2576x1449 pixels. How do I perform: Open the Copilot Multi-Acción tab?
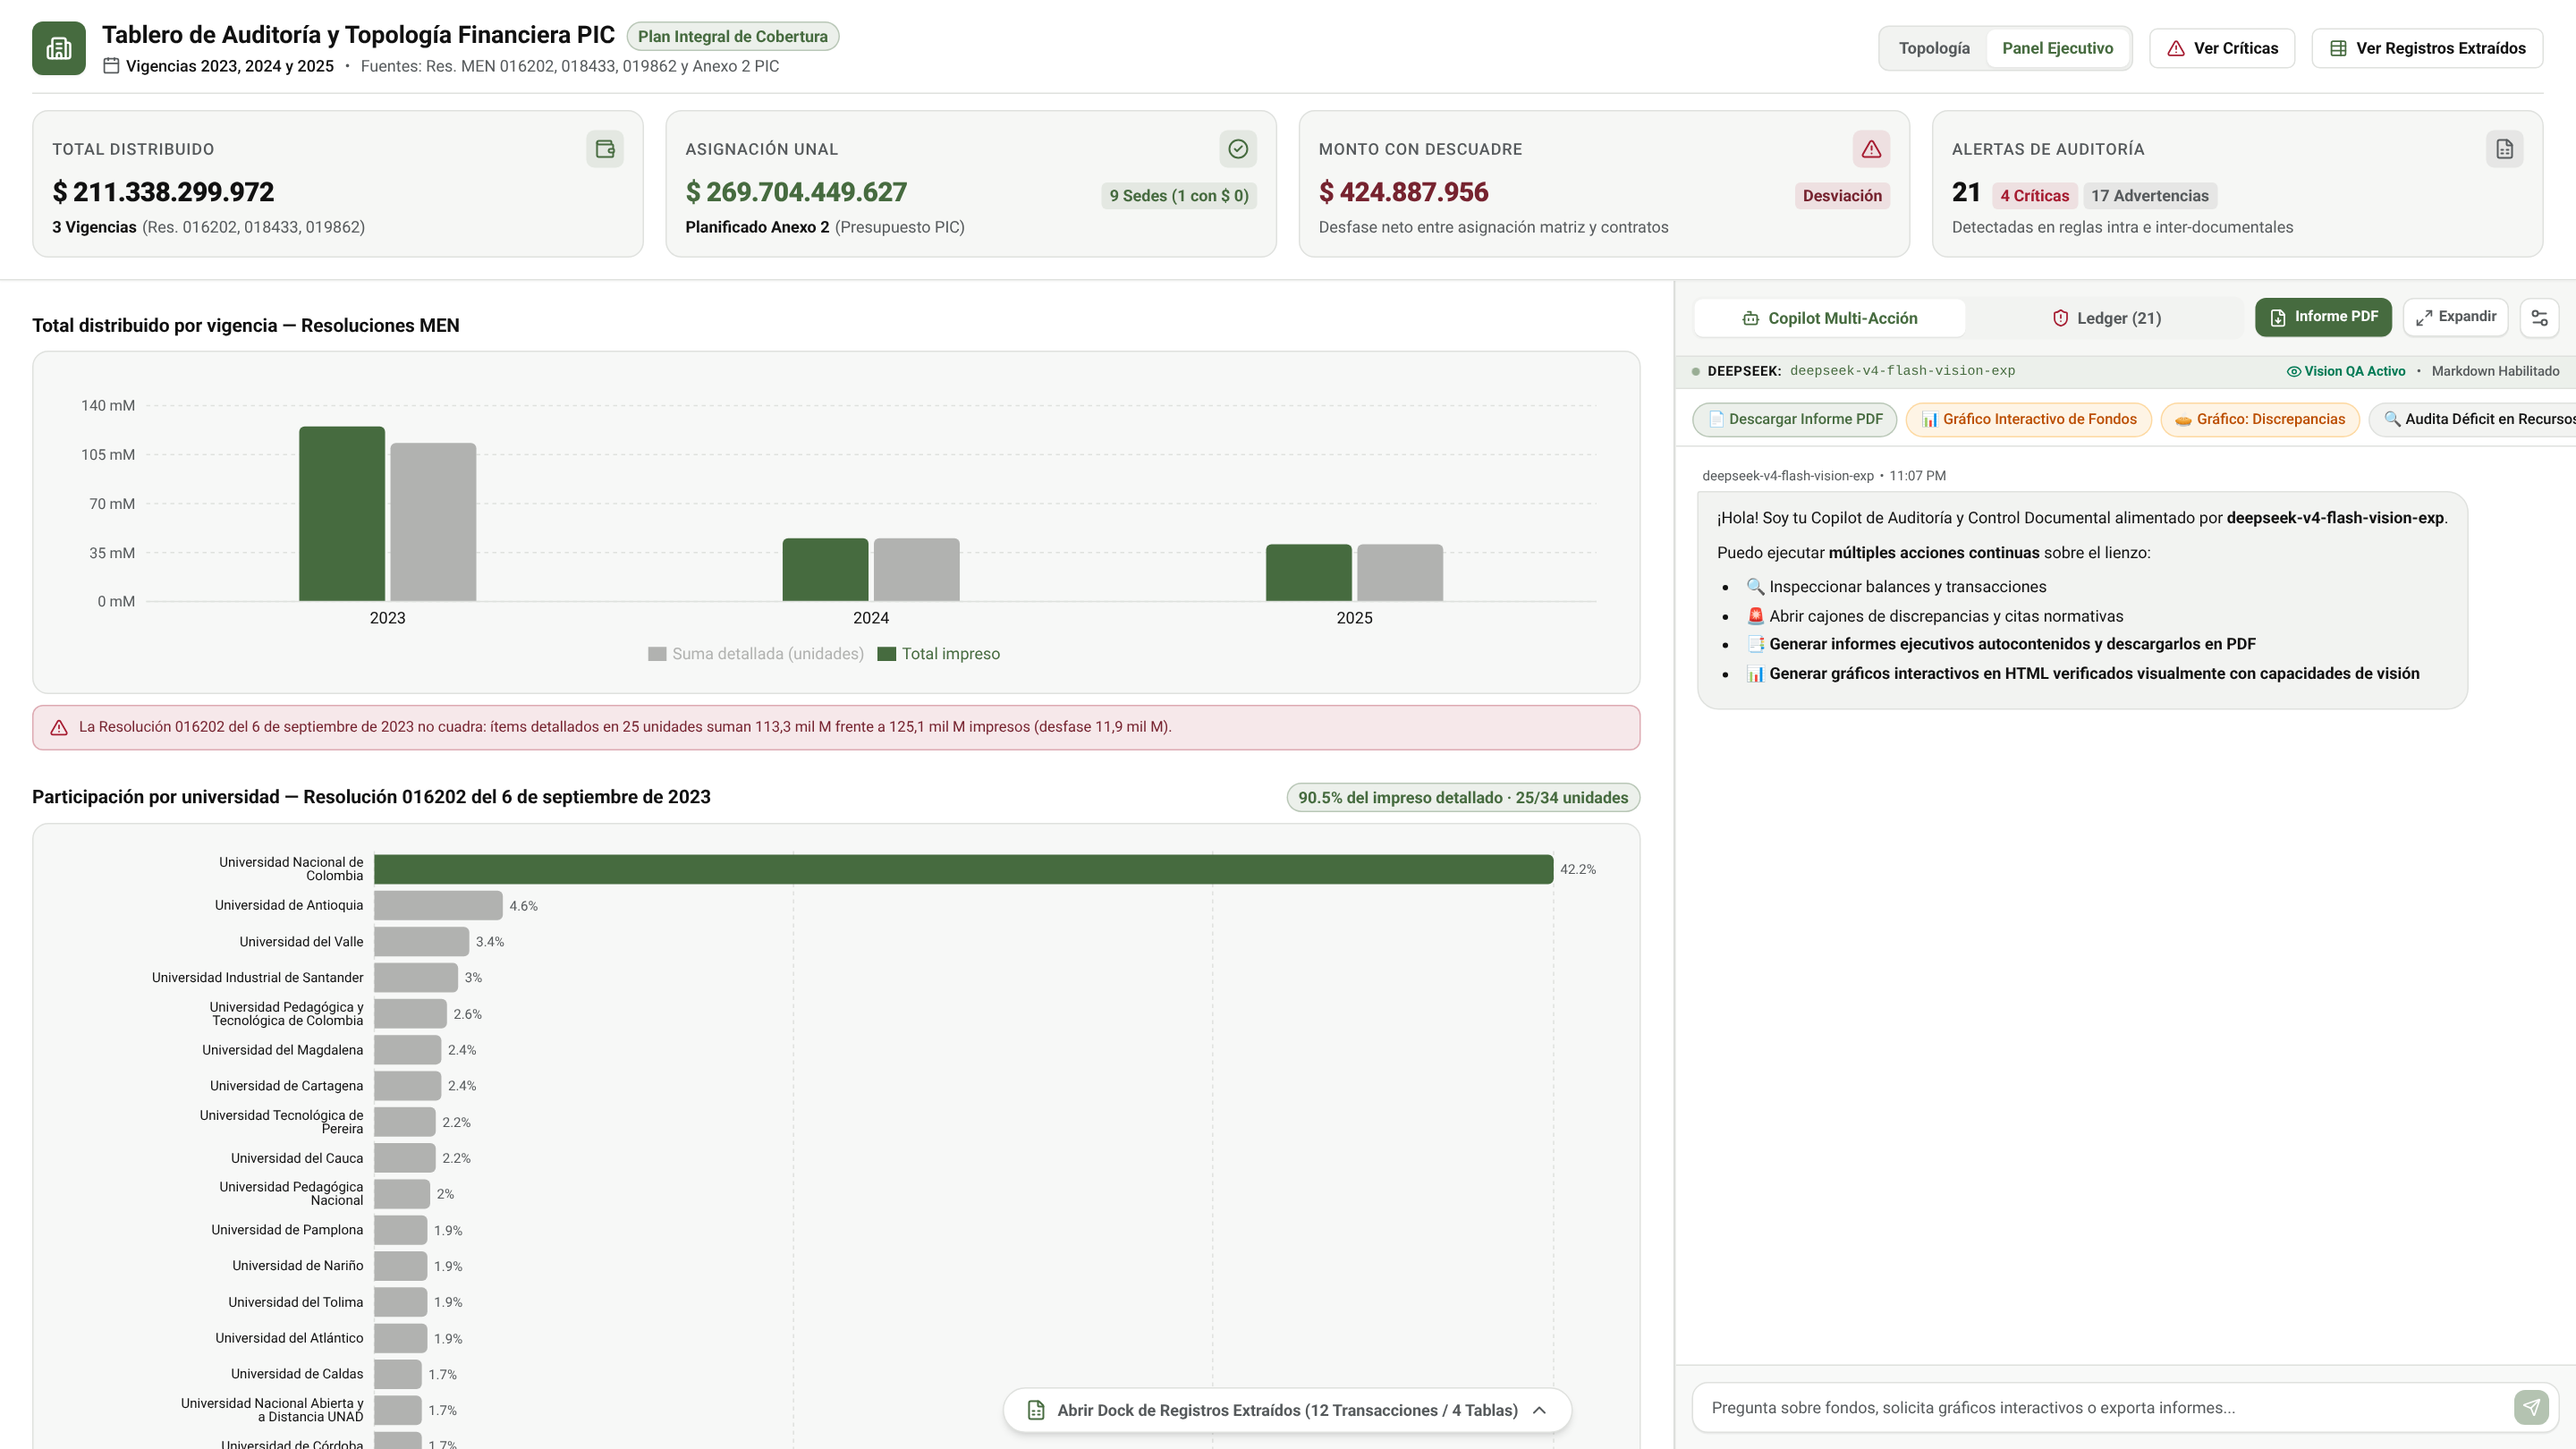(x=1829, y=318)
